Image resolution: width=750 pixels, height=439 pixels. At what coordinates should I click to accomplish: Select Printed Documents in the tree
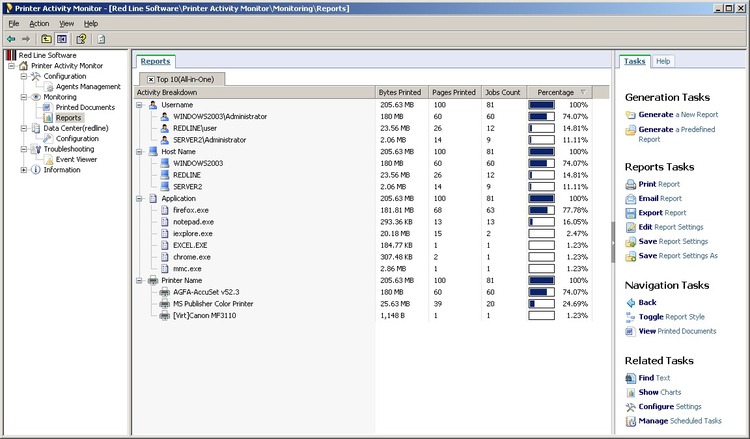pos(85,108)
